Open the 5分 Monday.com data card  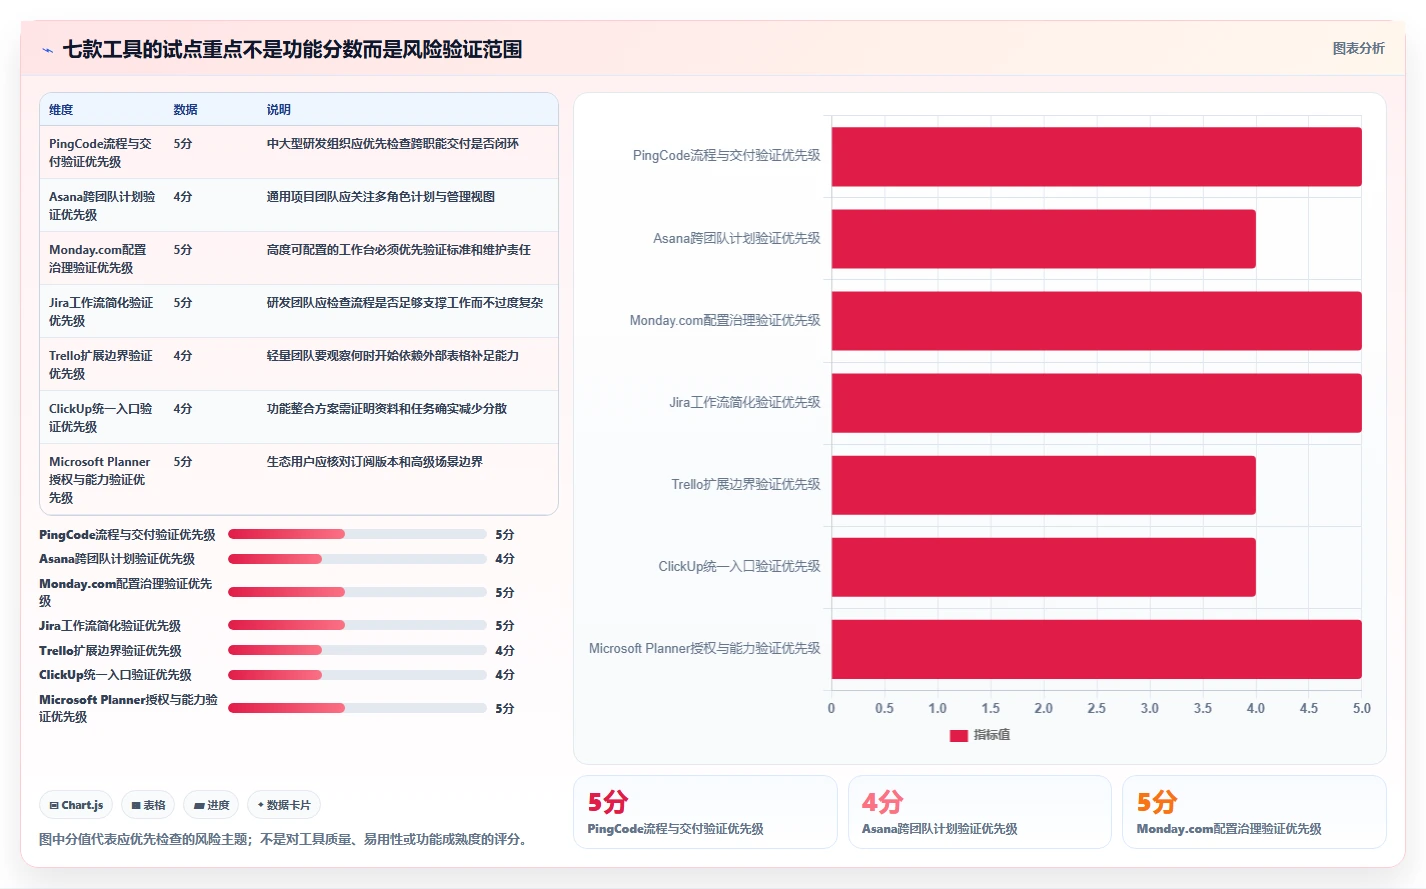tap(1254, 812)
